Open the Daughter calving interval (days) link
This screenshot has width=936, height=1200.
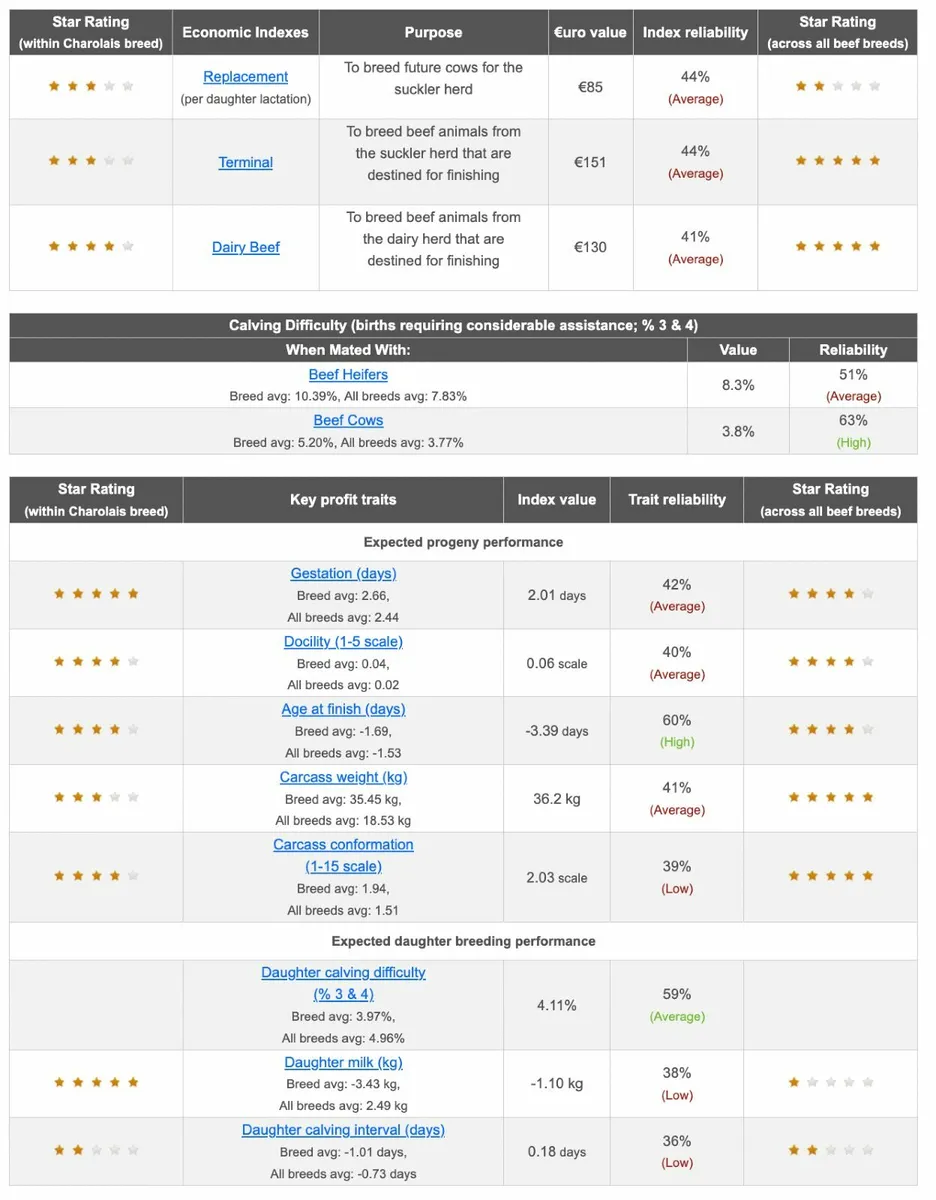[343, 1130]
